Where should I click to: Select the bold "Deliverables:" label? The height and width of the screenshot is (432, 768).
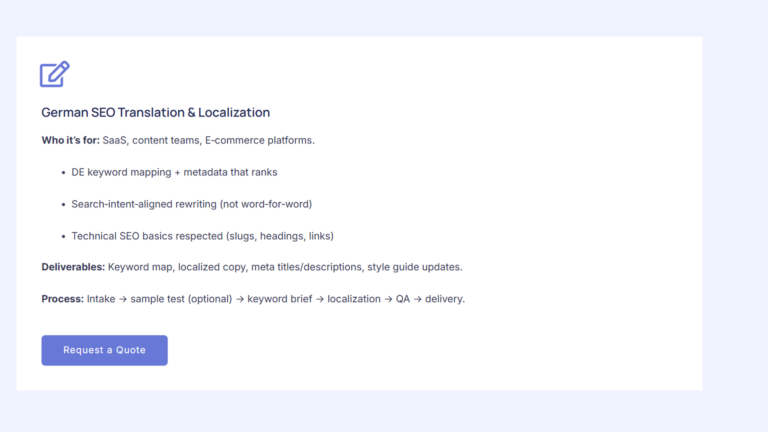pos(73,267)
